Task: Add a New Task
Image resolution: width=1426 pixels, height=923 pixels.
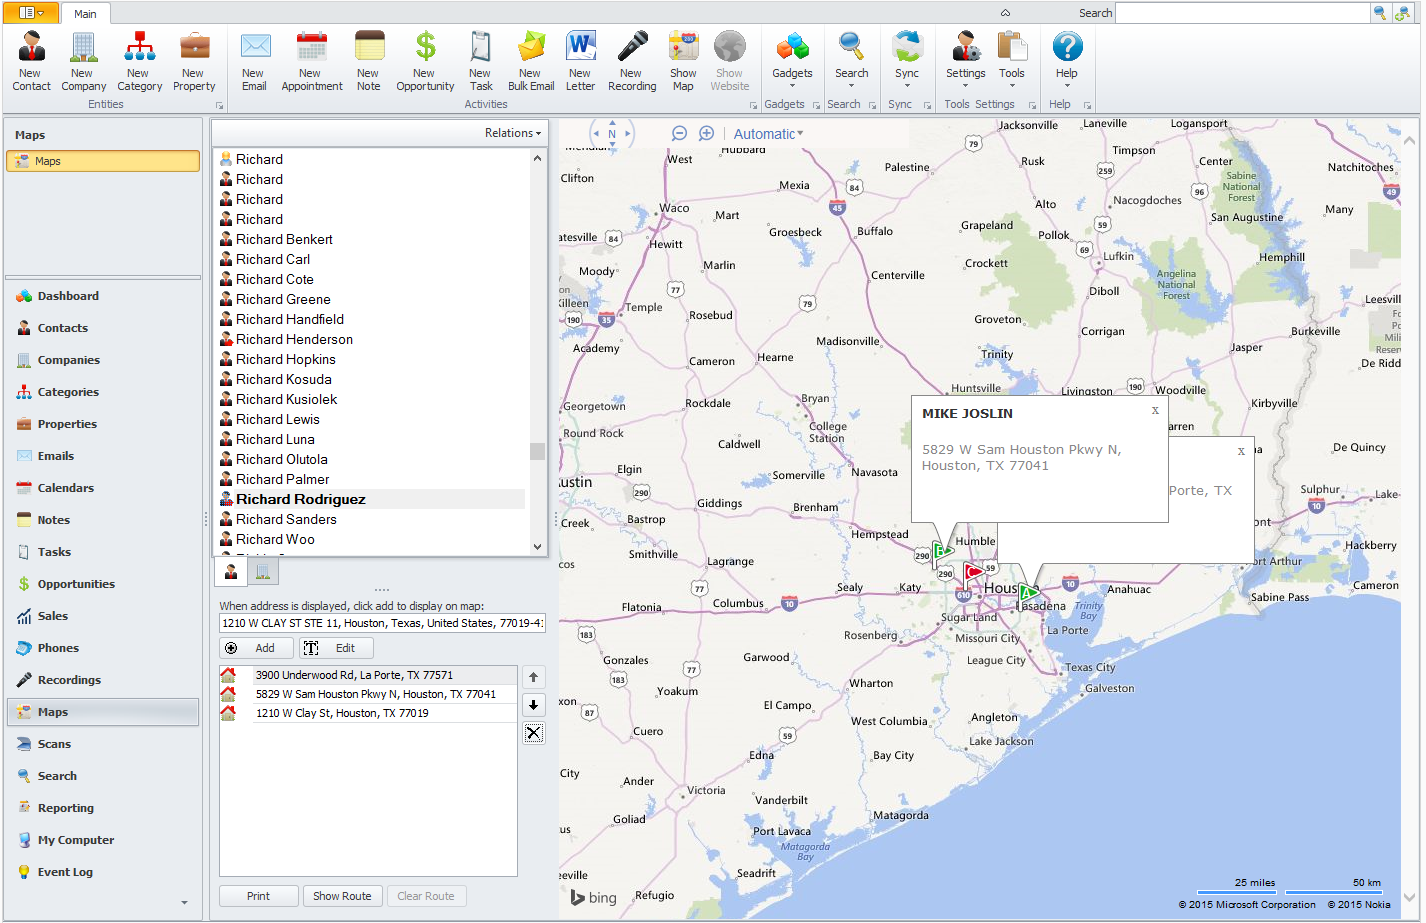Action: coord(481,61)
